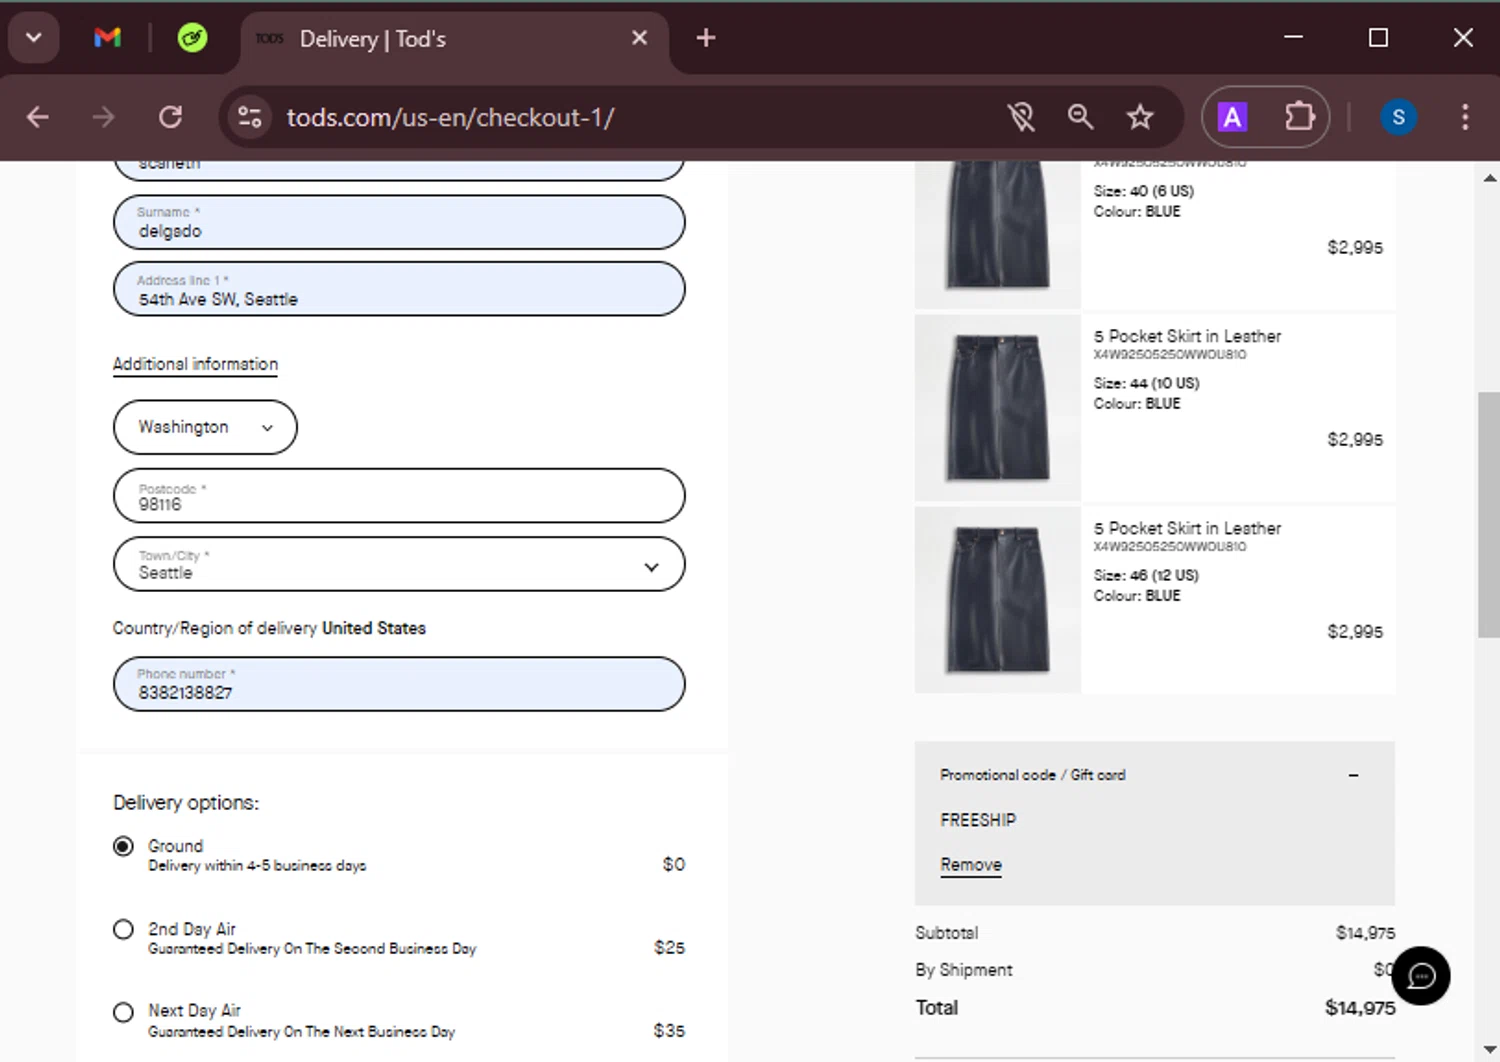Click the $25 price for 2nd Day Air

click(x=669, y=947)
